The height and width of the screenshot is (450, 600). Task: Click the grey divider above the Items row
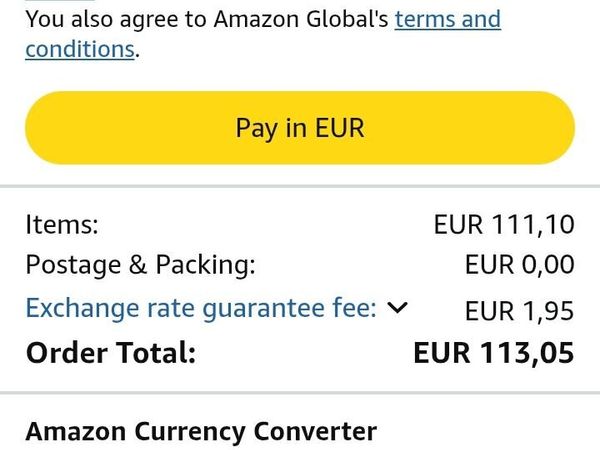pyautogui.click(x=300, y=185)
